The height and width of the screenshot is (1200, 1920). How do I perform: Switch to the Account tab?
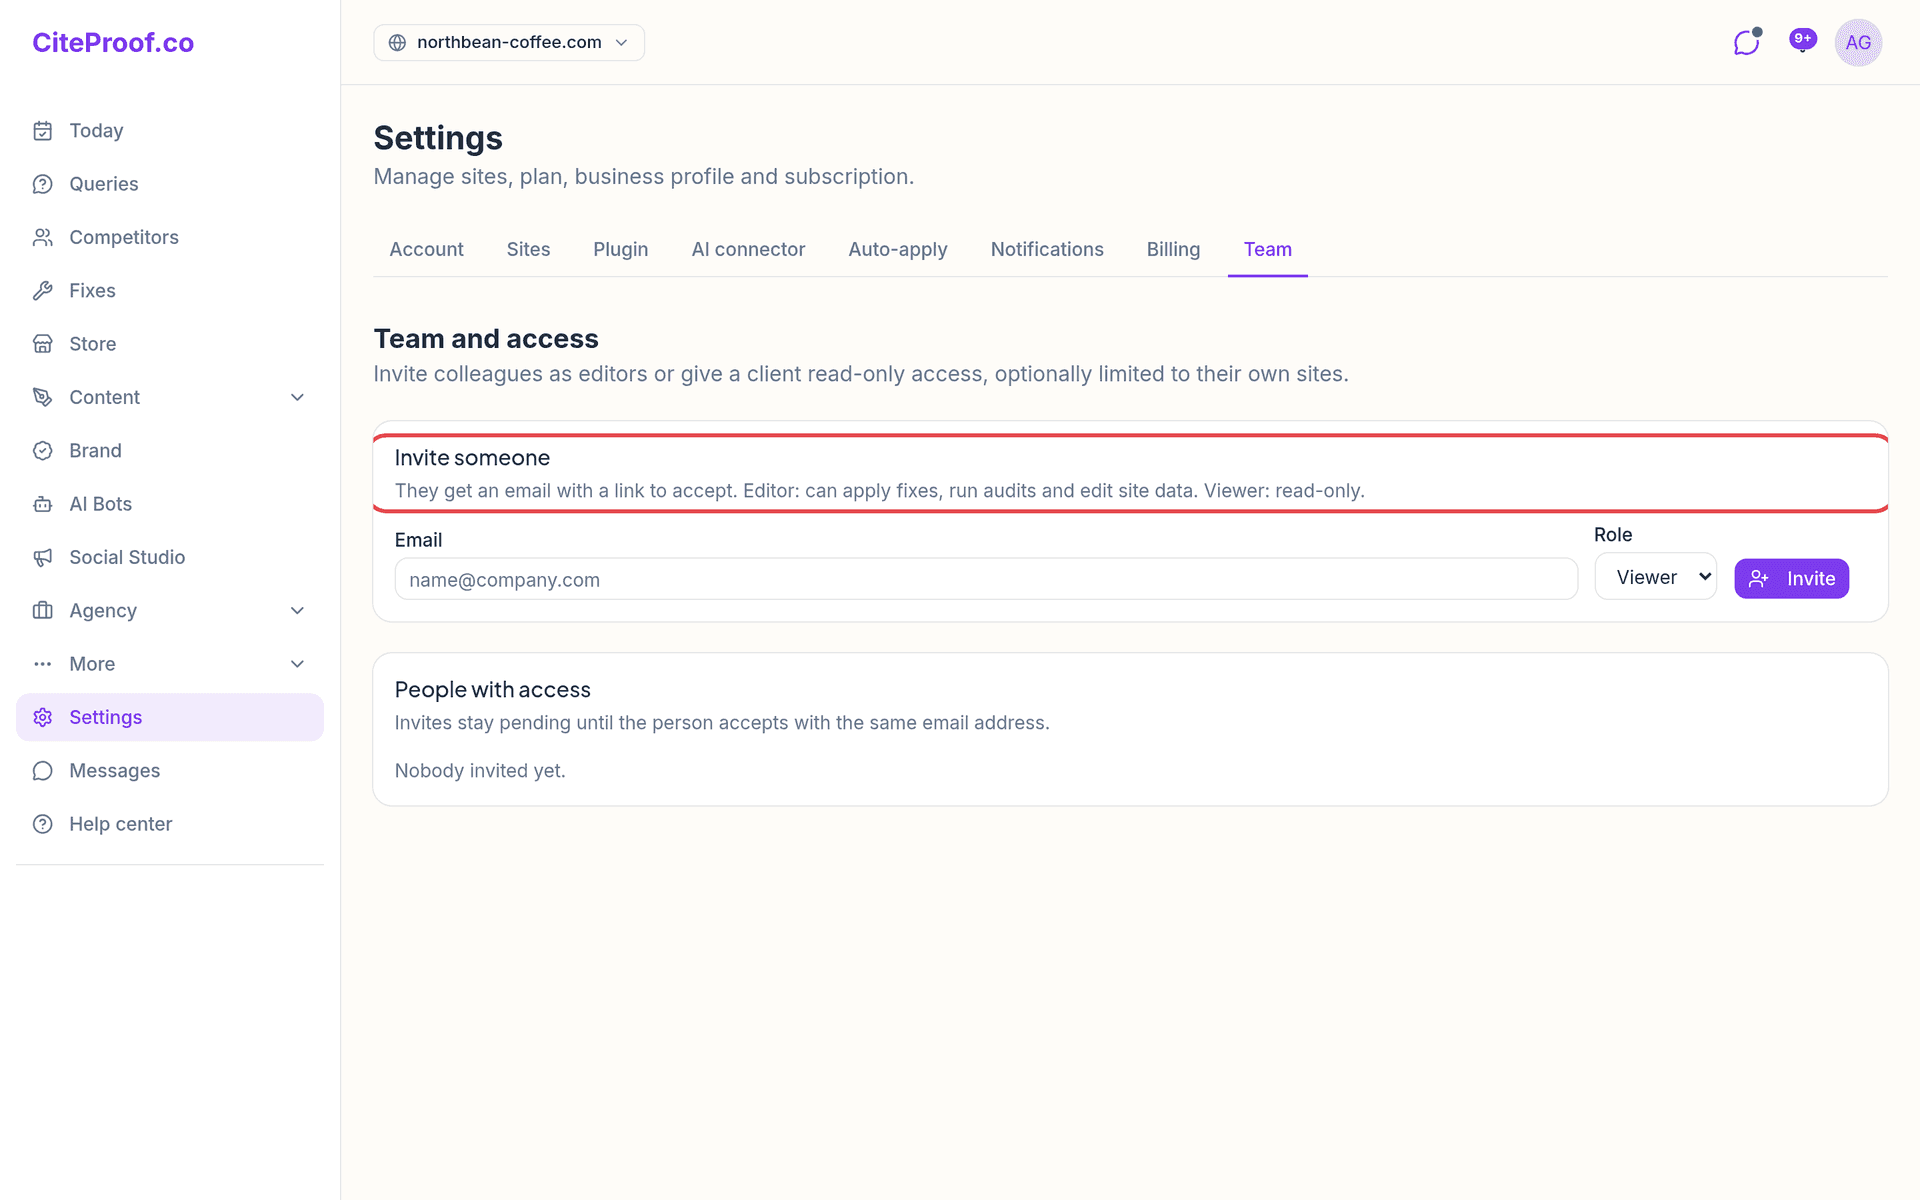pos(426,250)
